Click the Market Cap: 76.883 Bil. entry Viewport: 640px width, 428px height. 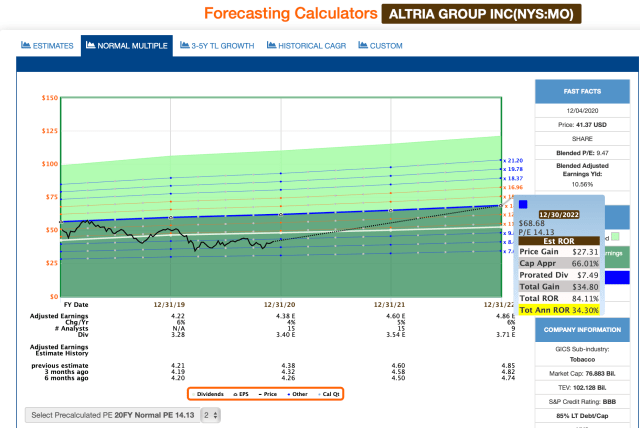582,373
